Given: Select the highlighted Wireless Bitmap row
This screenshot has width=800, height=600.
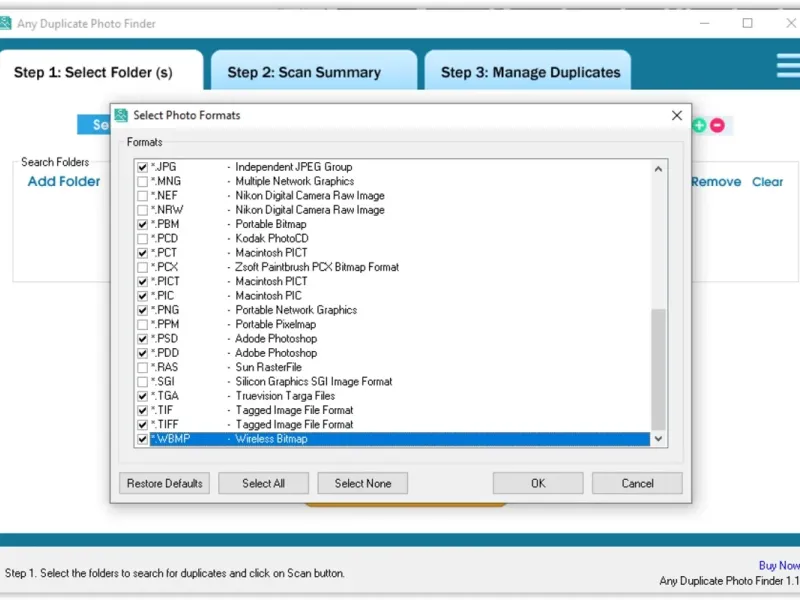Looking at the screenshot, I should 399,439.
